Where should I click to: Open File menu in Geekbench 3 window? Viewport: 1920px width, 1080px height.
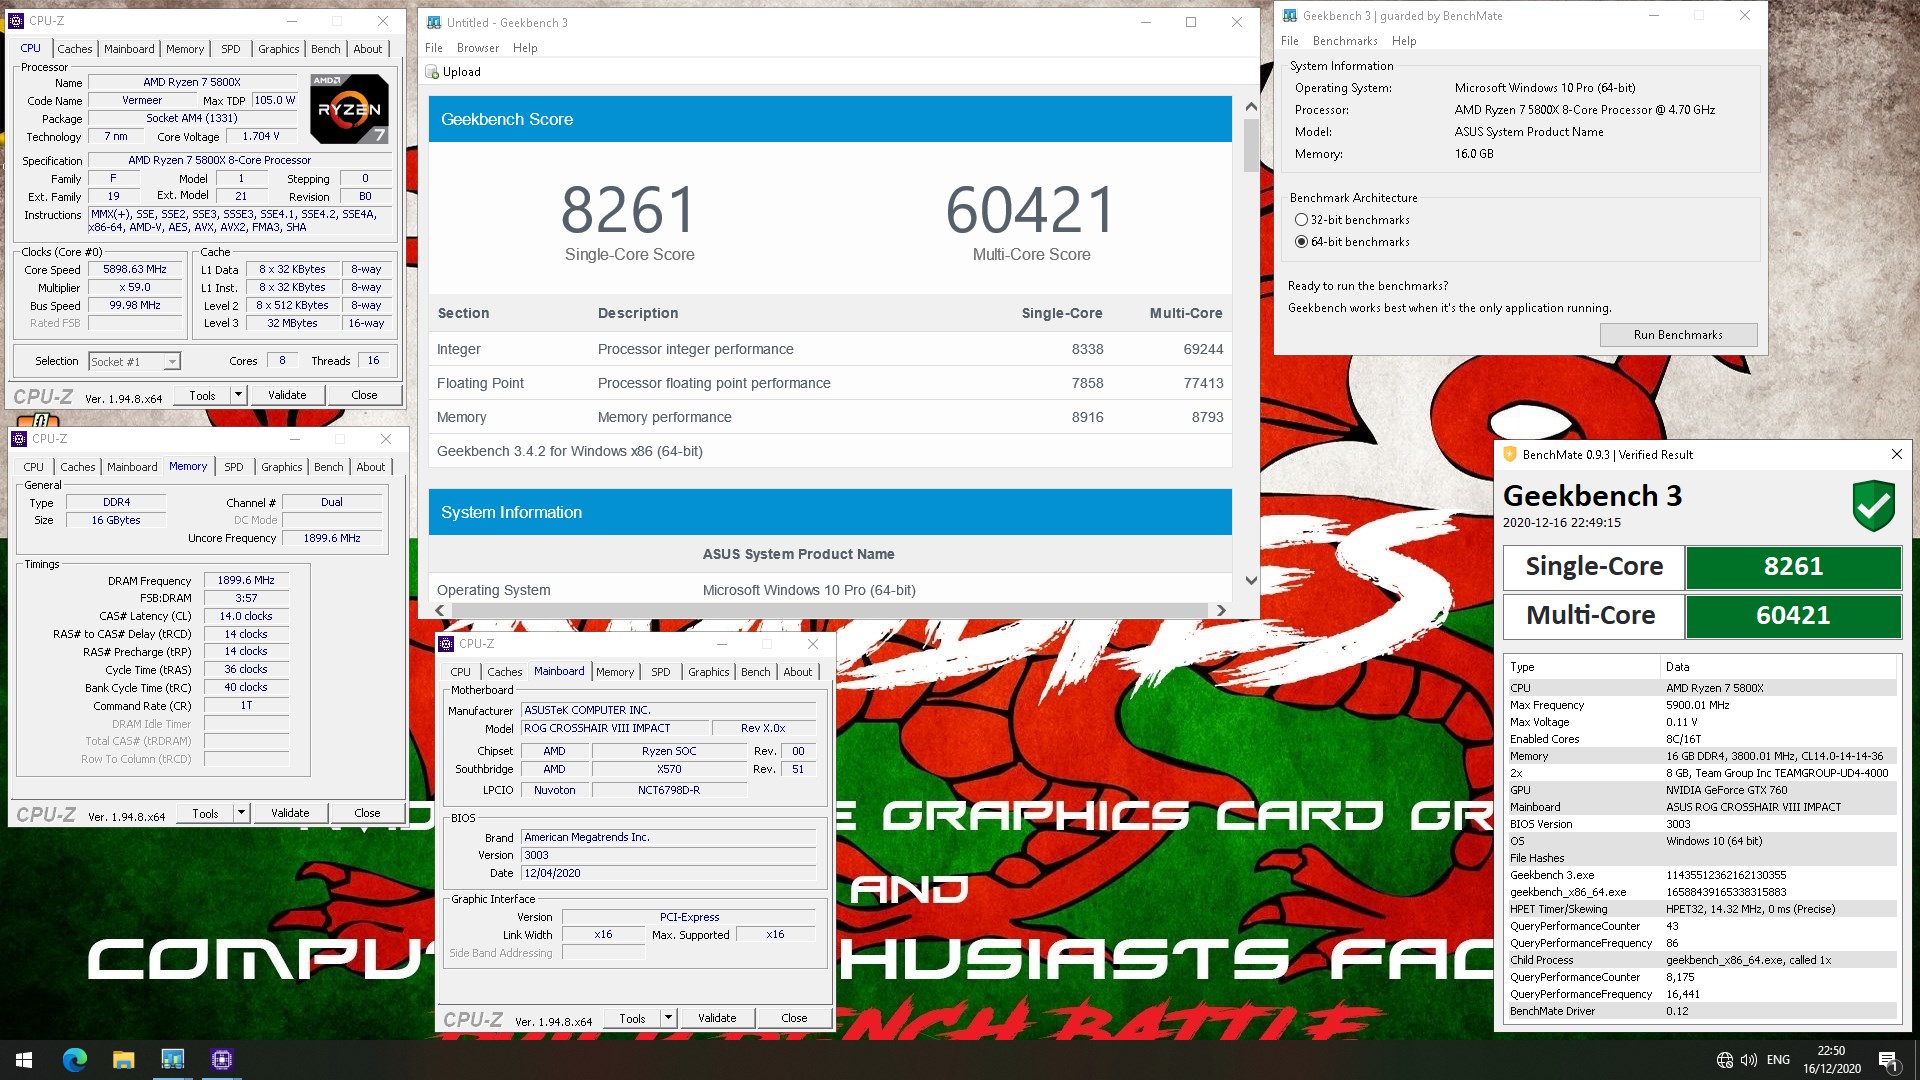coord(433,48)
